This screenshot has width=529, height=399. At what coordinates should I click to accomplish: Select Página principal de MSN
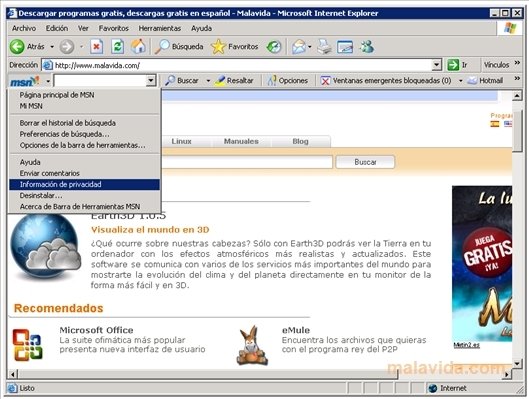pyautogui.click(x=84, y=95)
